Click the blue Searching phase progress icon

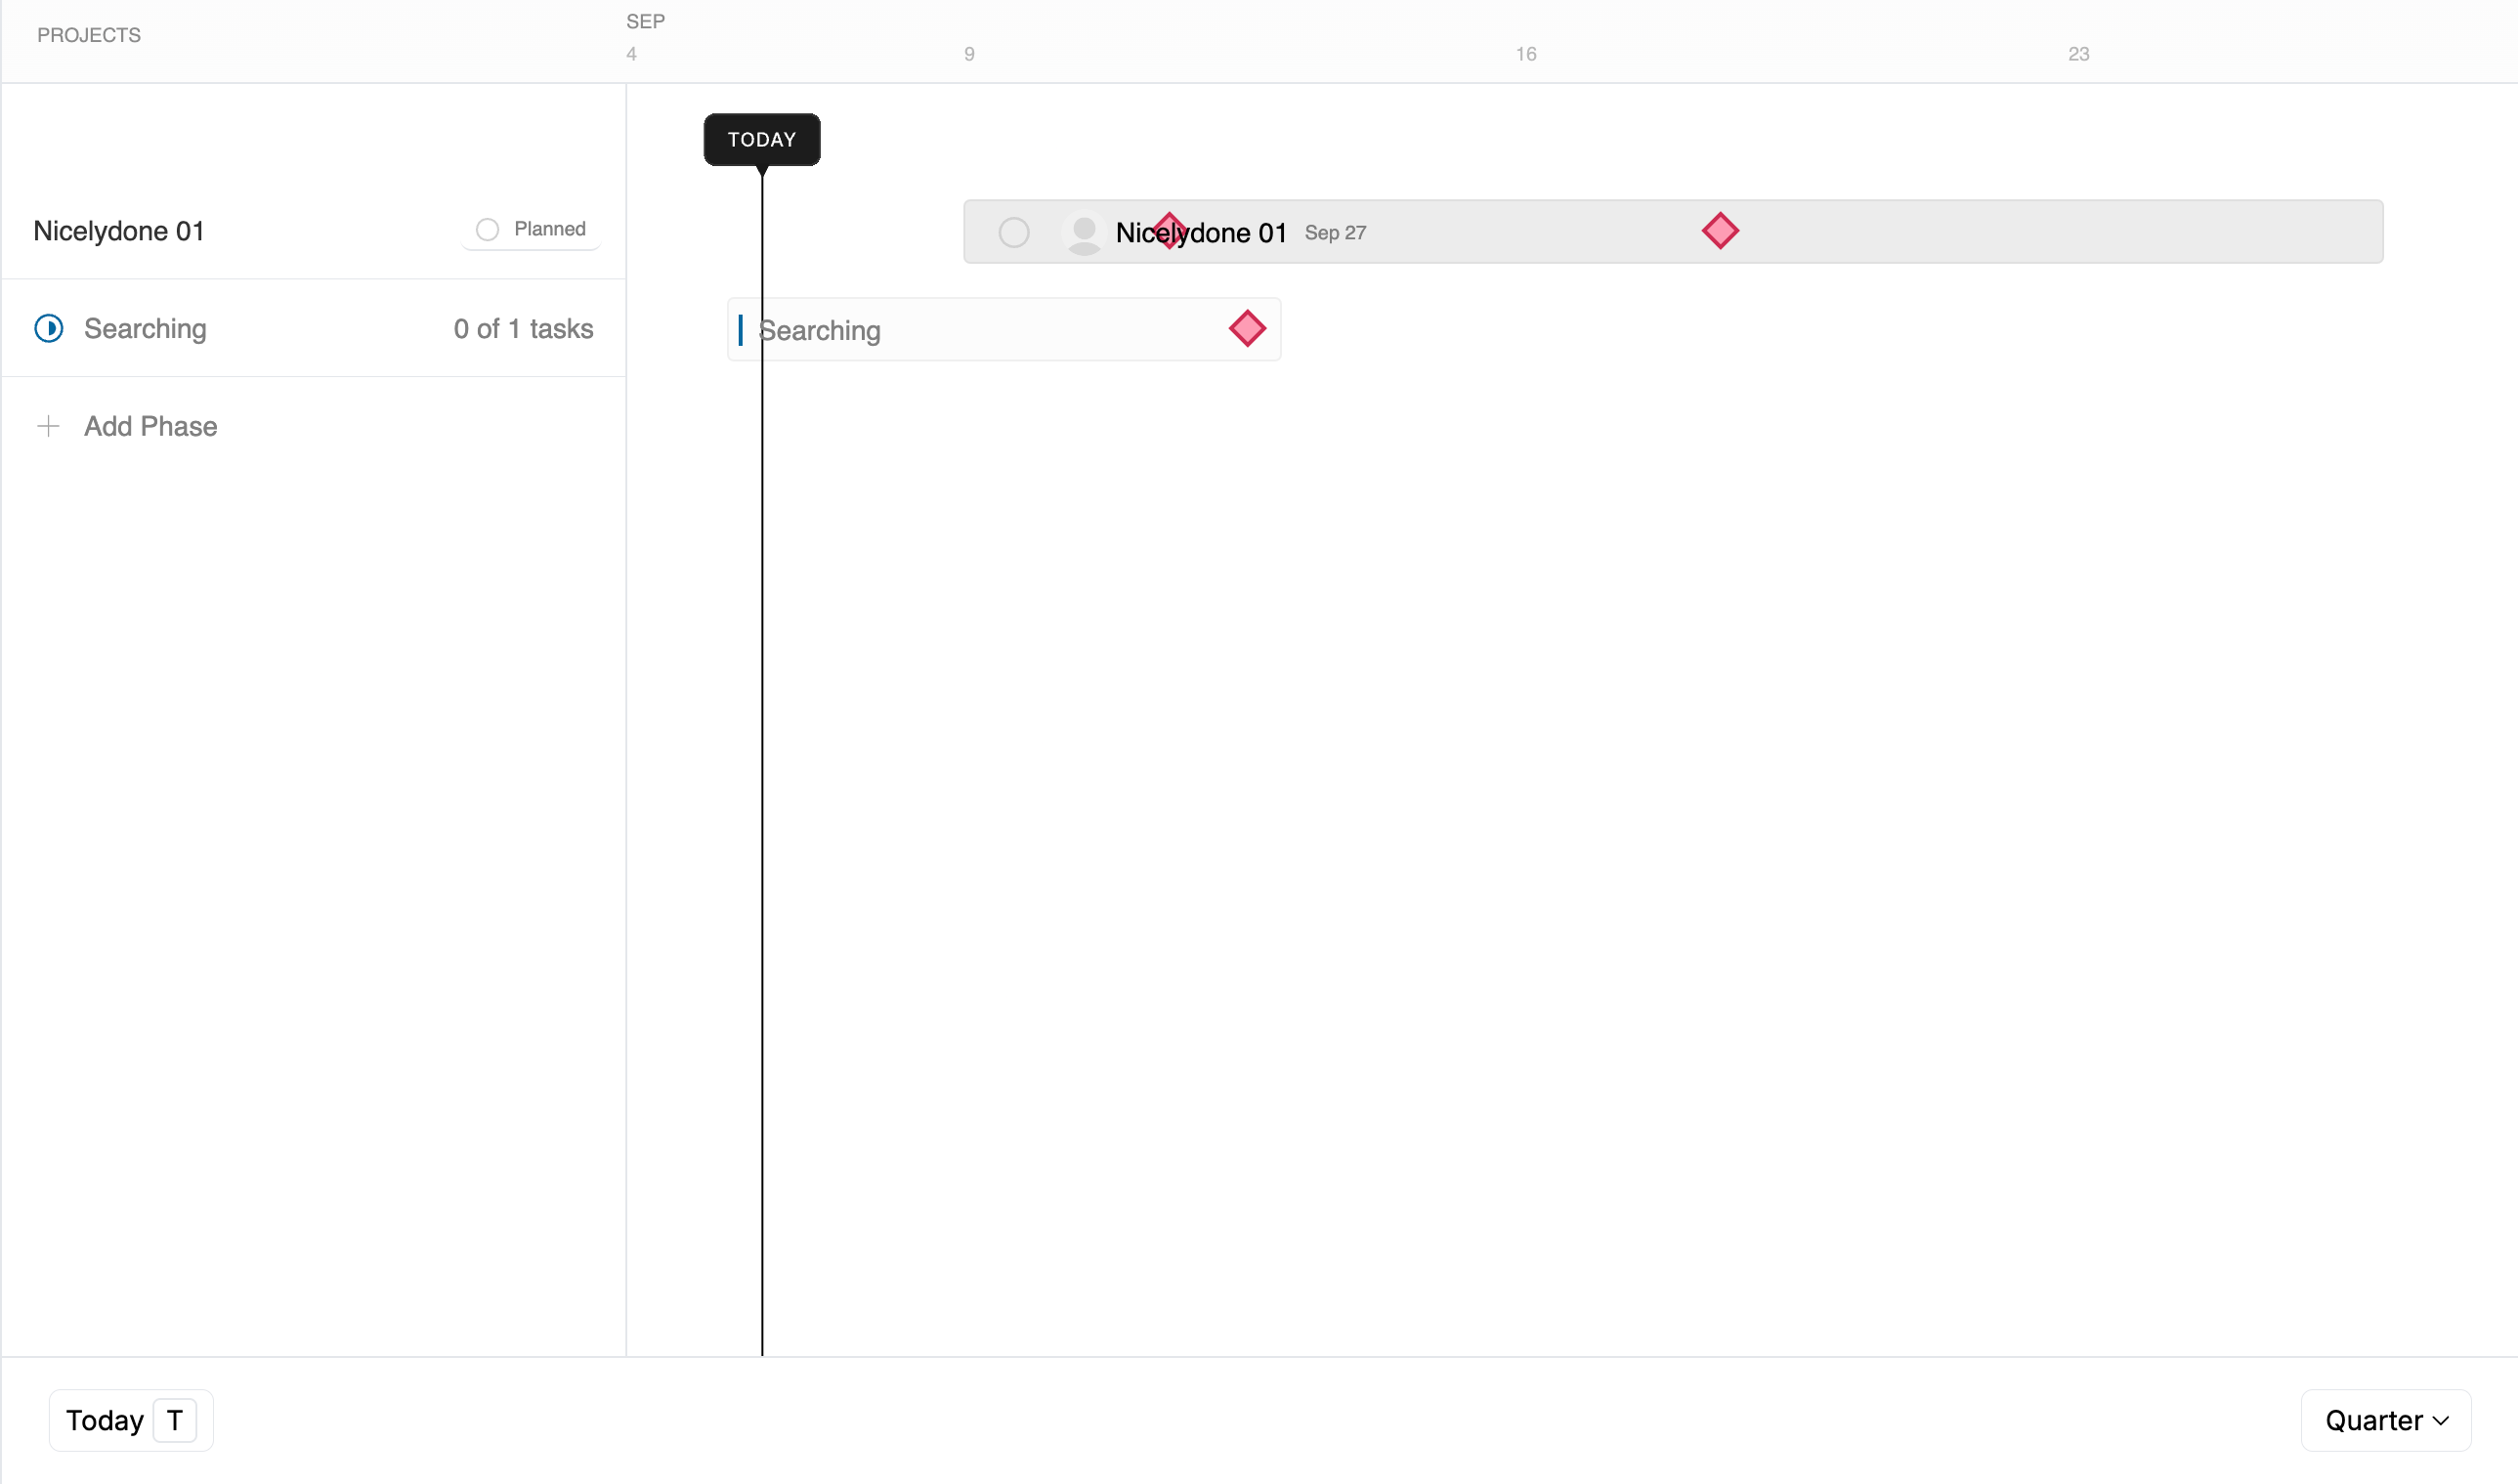pos(49,328)
